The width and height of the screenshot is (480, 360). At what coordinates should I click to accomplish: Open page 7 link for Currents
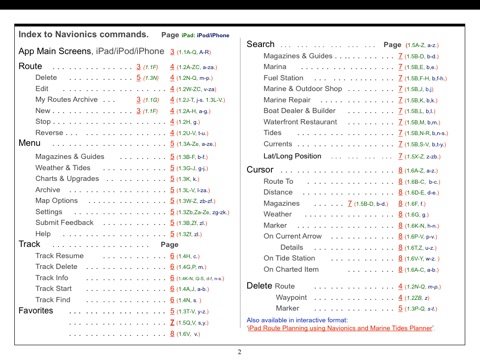[x=400, y=144]
